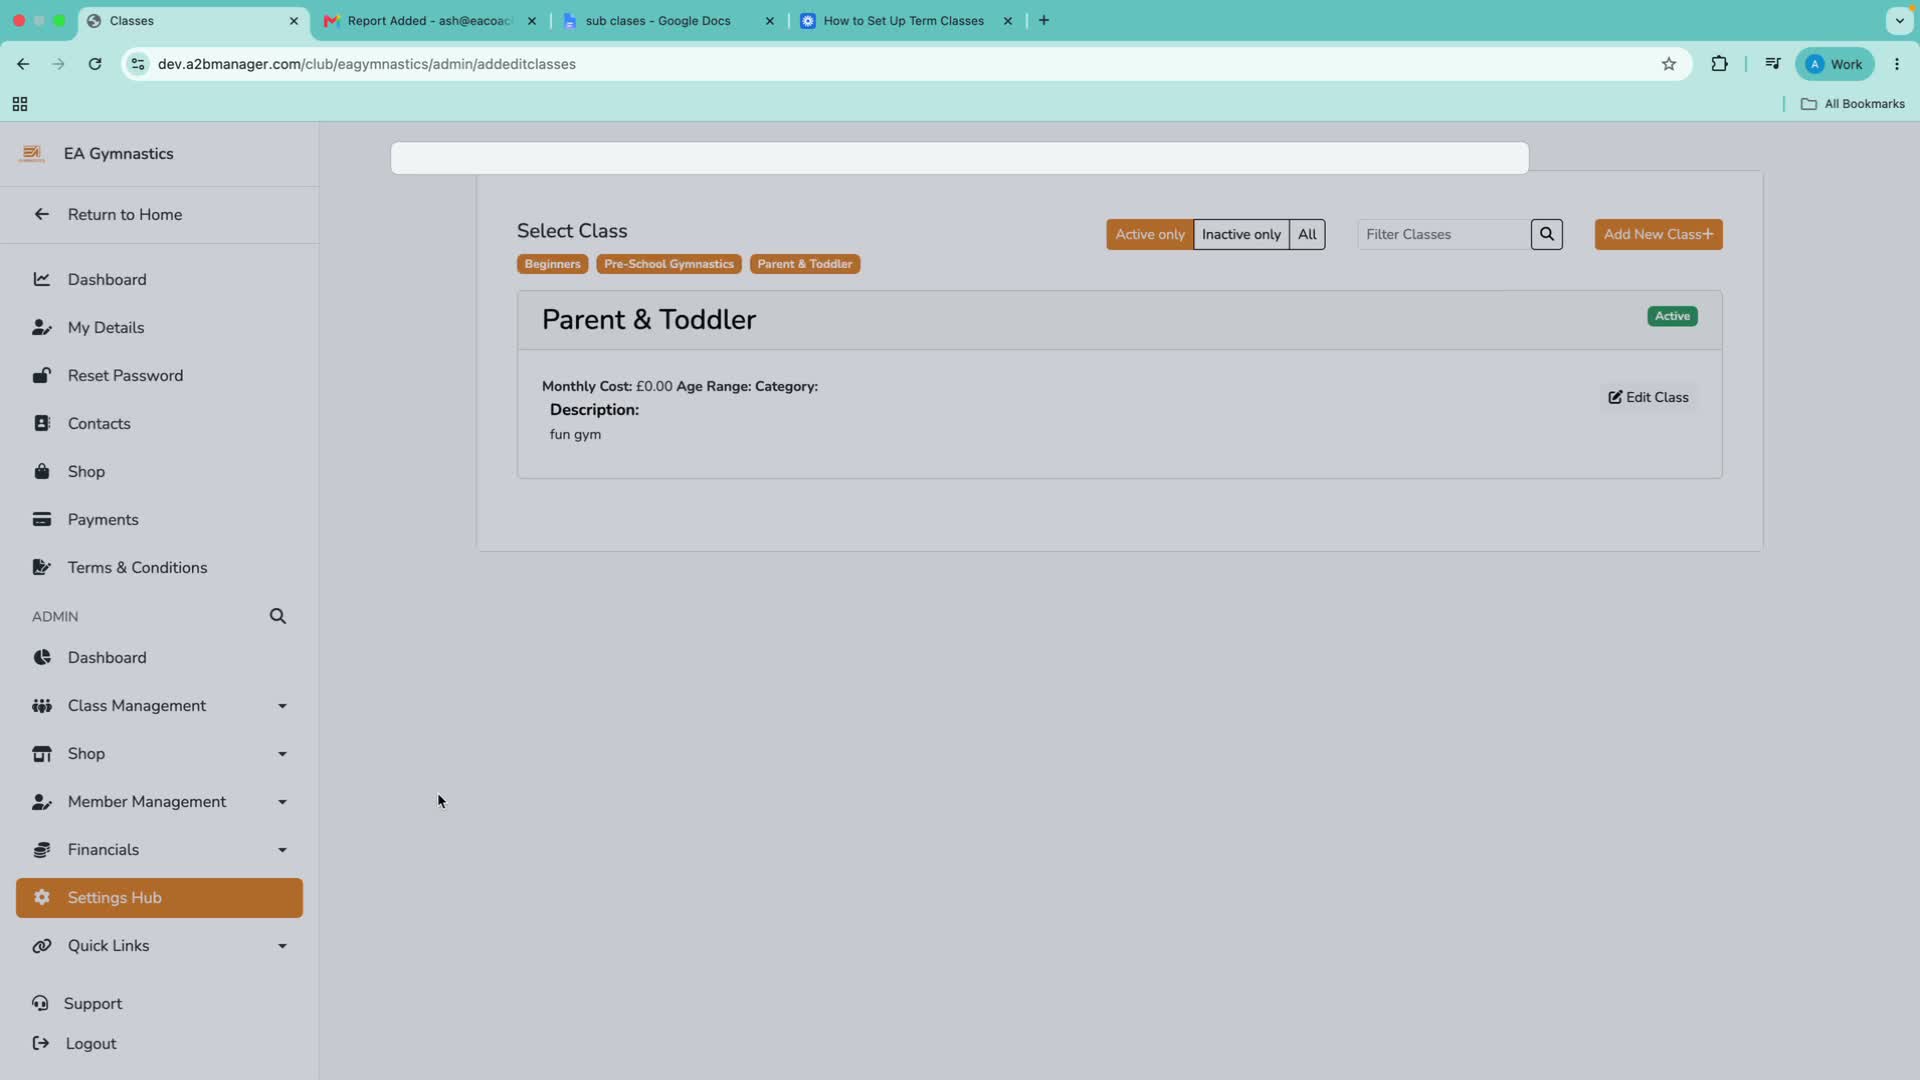Screen dimensions: 1920x1080
Task: Click the Contacts address book icon
Action: (42, 423)
